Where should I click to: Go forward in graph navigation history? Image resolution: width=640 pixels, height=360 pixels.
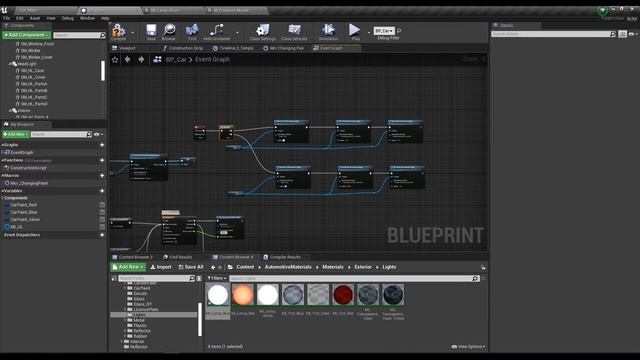(141, 60)
